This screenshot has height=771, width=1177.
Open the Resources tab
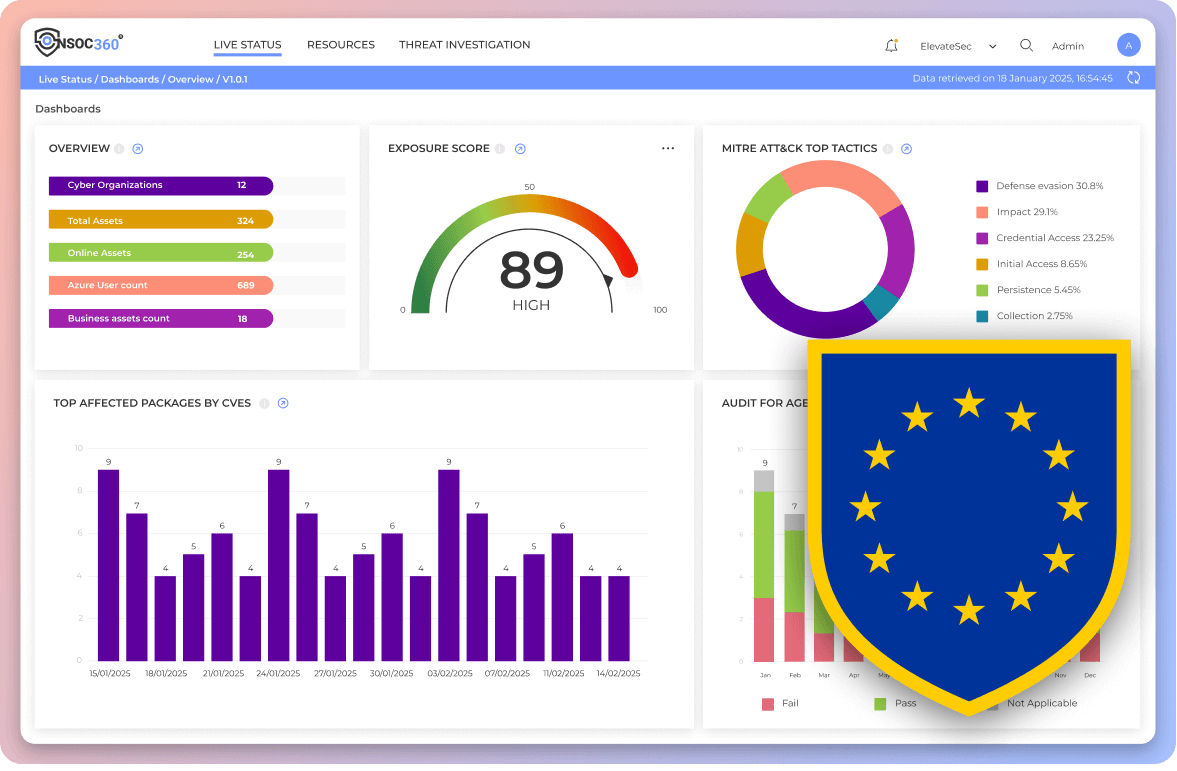tap(341, 45)
